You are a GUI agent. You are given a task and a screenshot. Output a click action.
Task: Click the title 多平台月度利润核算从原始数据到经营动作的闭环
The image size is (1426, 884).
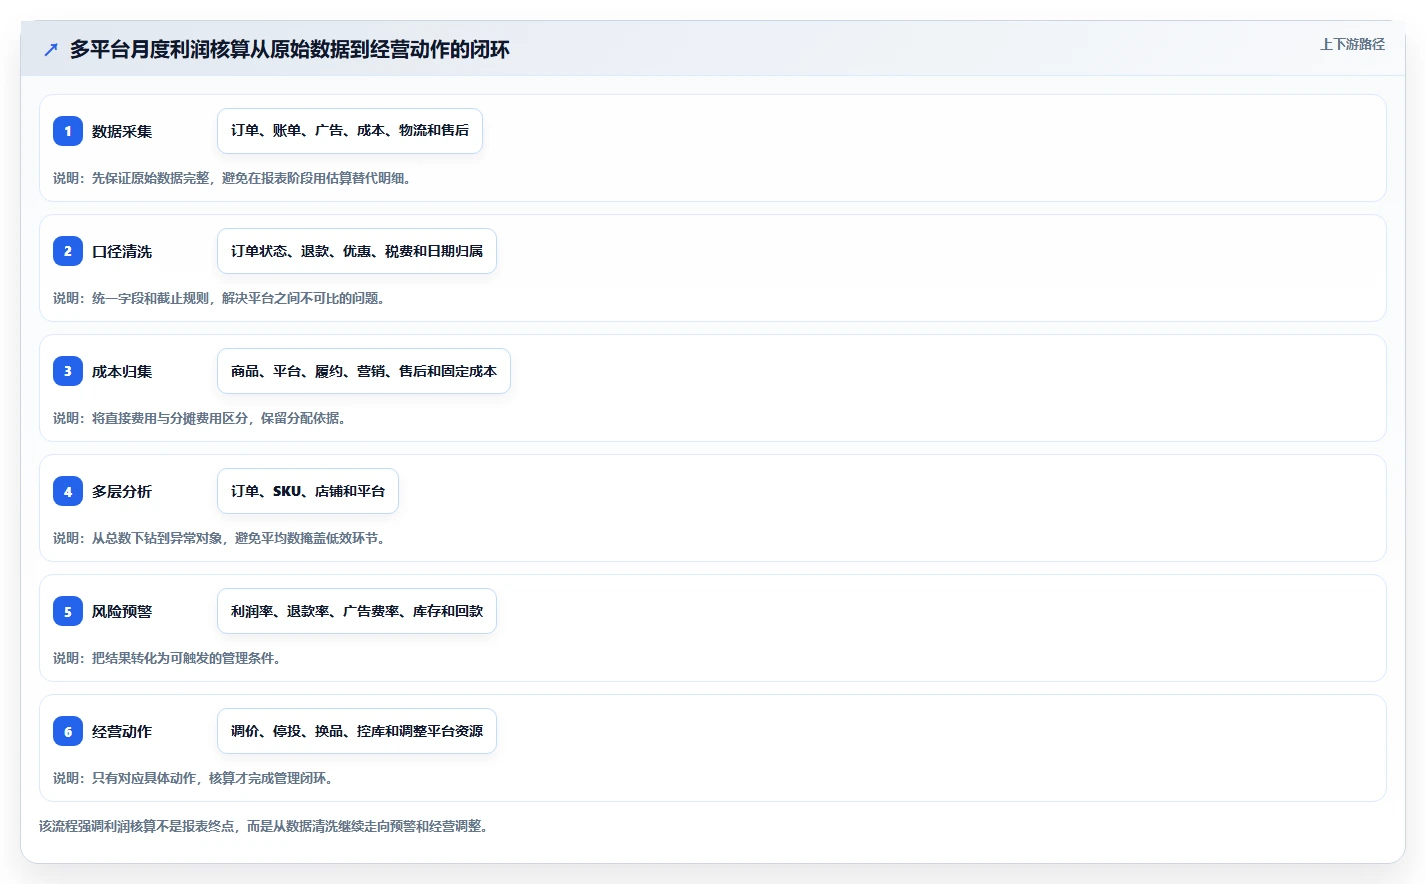[x=290, y=49]
